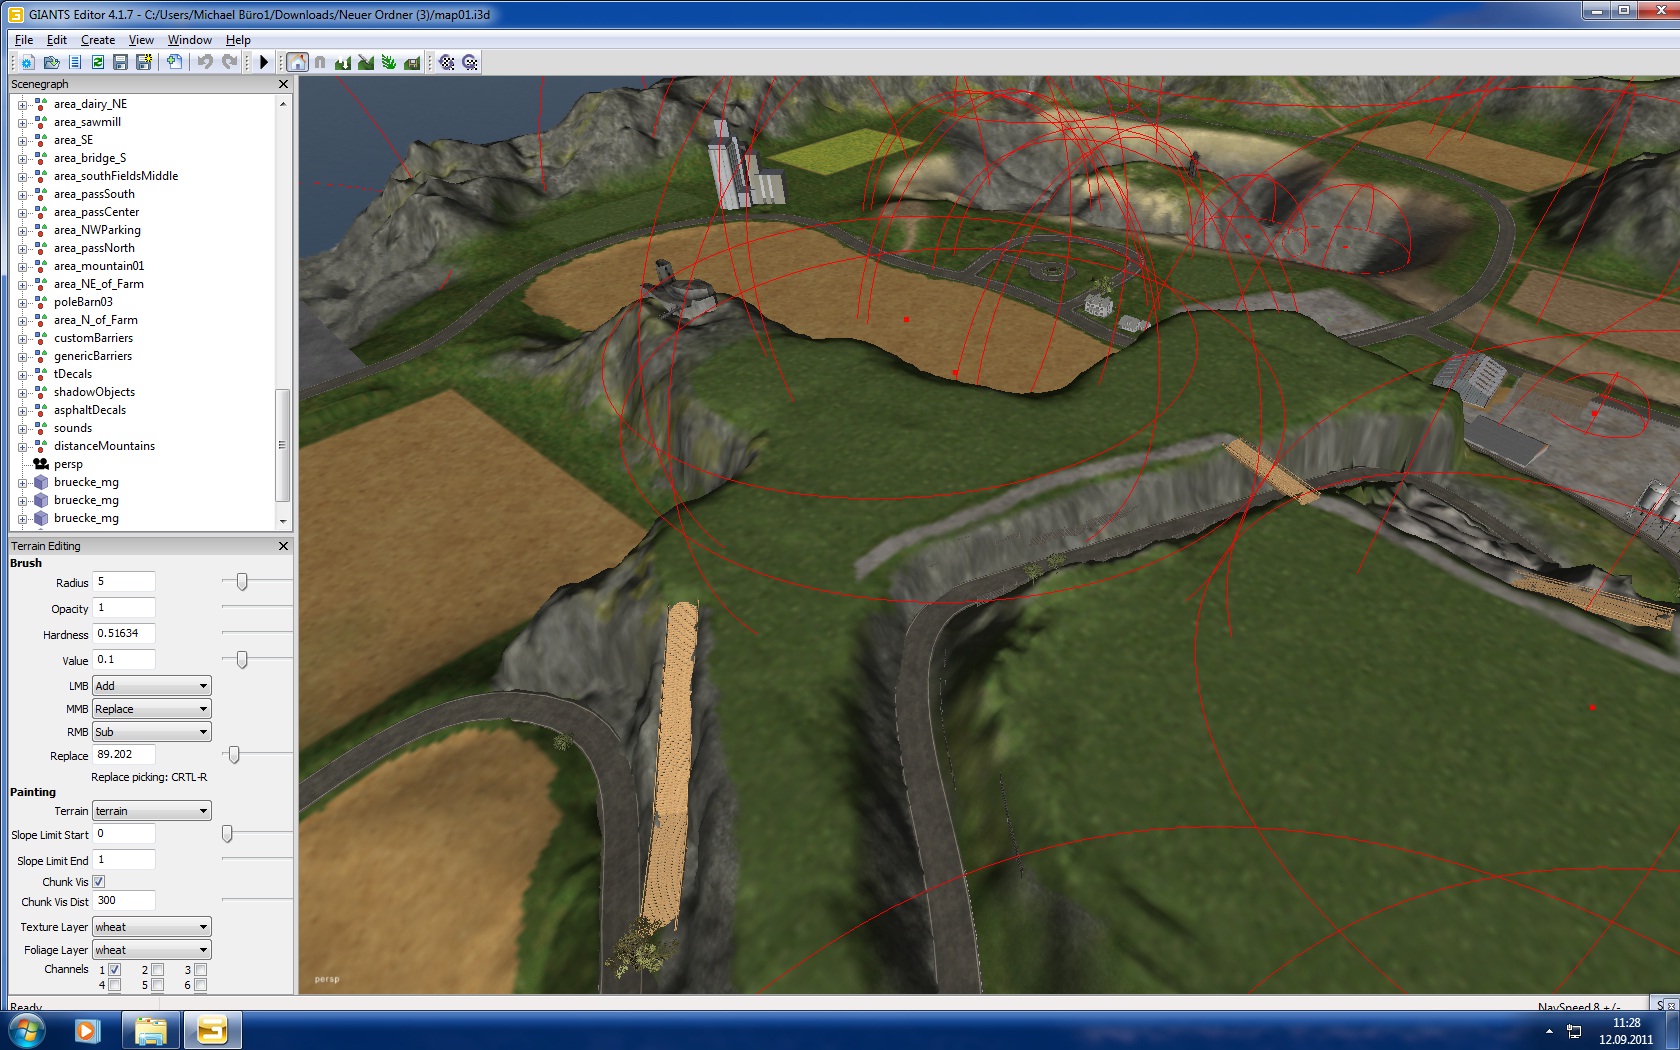Select area_sawmill in the Scenegraph
The width and height of the screenshot is (1680, 1050).
pyautogui.click(x=87, y=122)
